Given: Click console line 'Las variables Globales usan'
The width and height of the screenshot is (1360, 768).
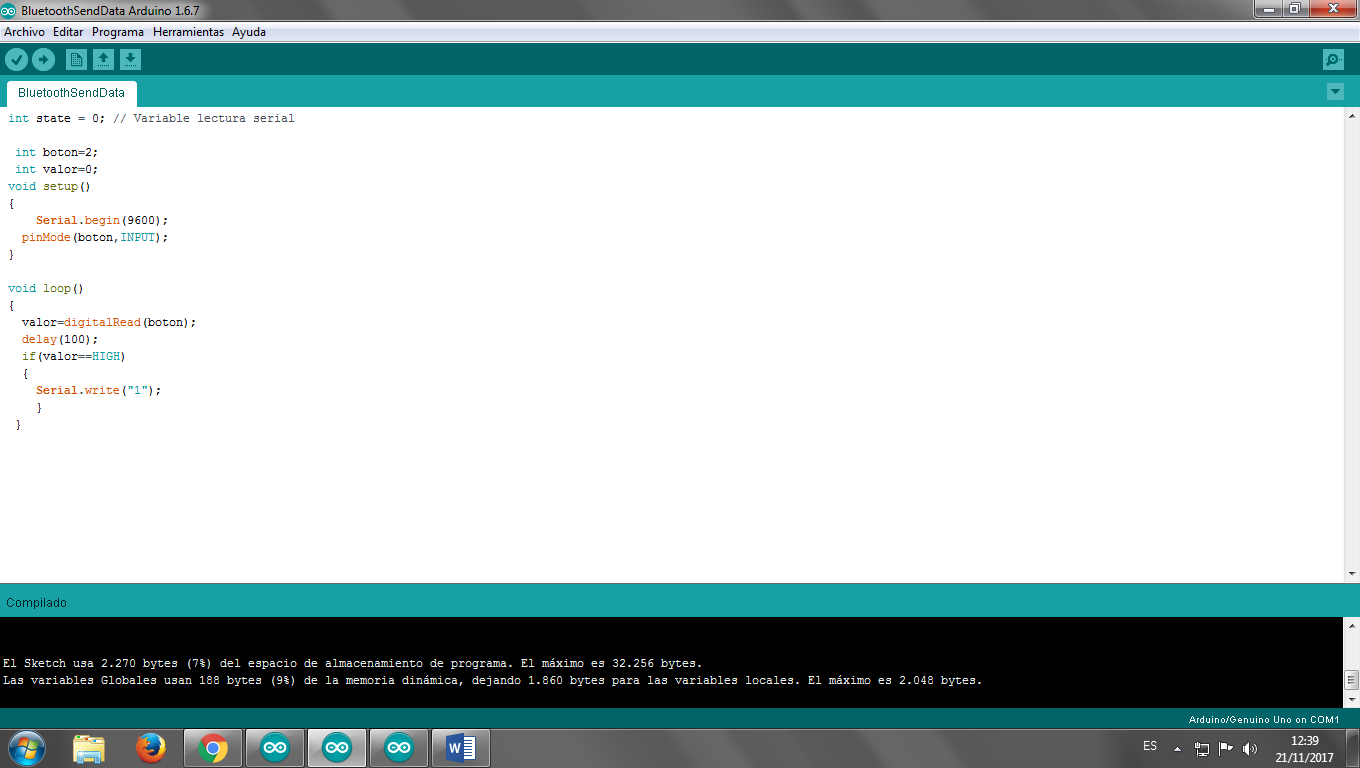Looking at the screenshot, I should [x=493, y=680].
